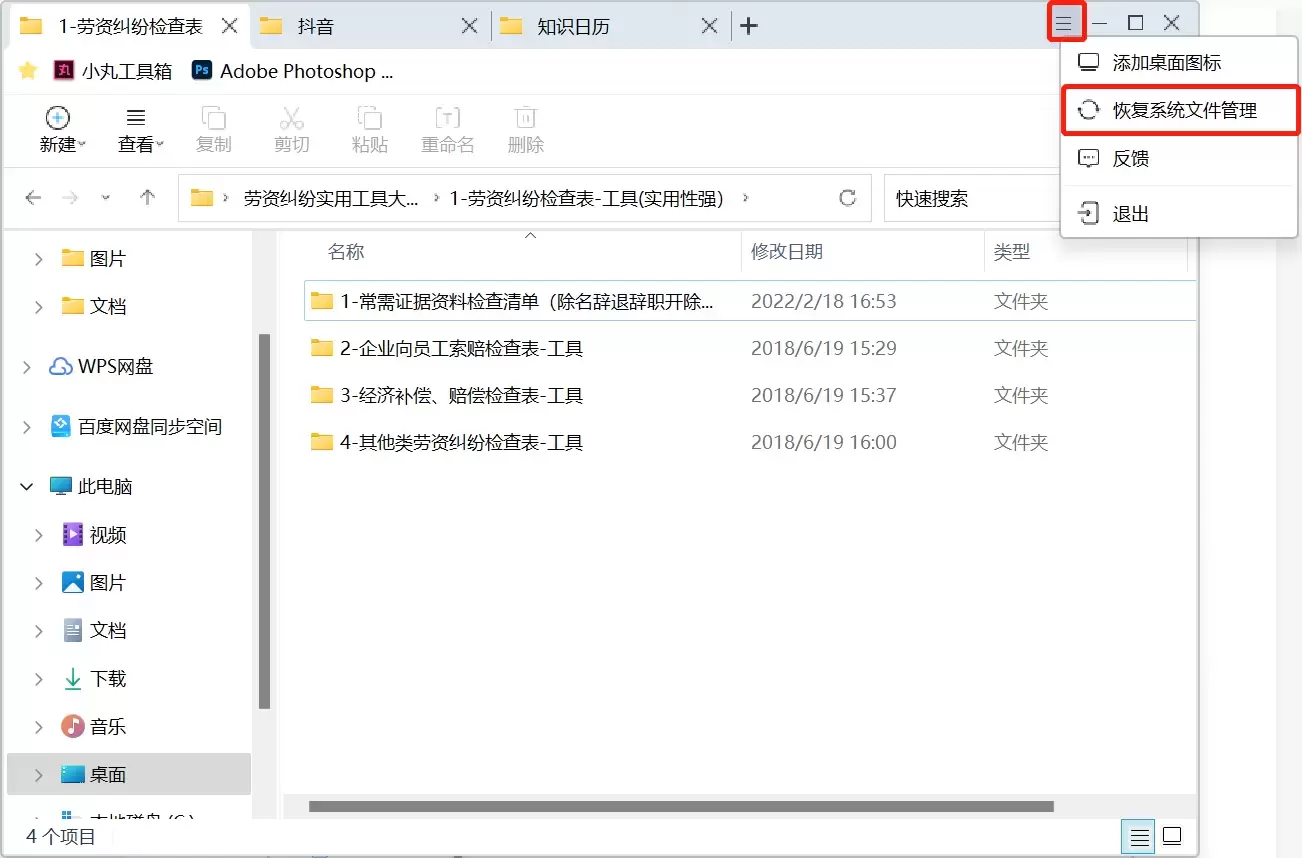Open the 新建 dropdown

tap(62, 130)
